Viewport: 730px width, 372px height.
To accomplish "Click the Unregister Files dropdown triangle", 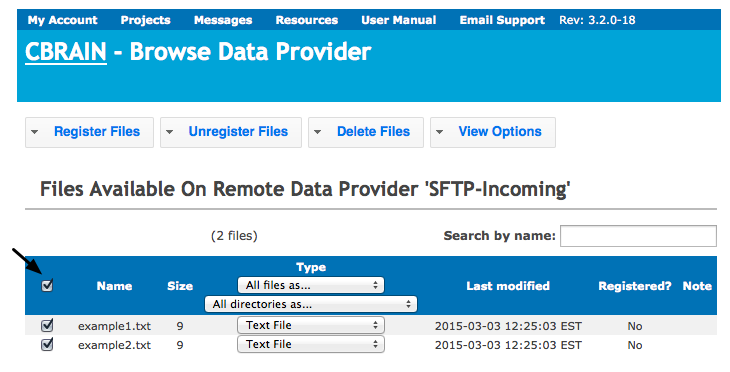I will (169, 132).
